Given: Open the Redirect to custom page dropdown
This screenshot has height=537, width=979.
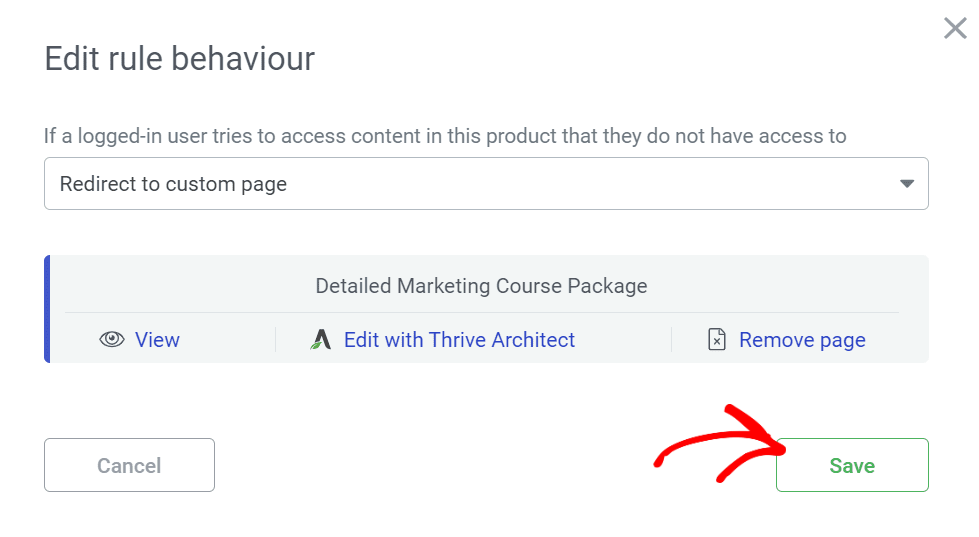Looking at the screenshot, I should click(486, 184).
